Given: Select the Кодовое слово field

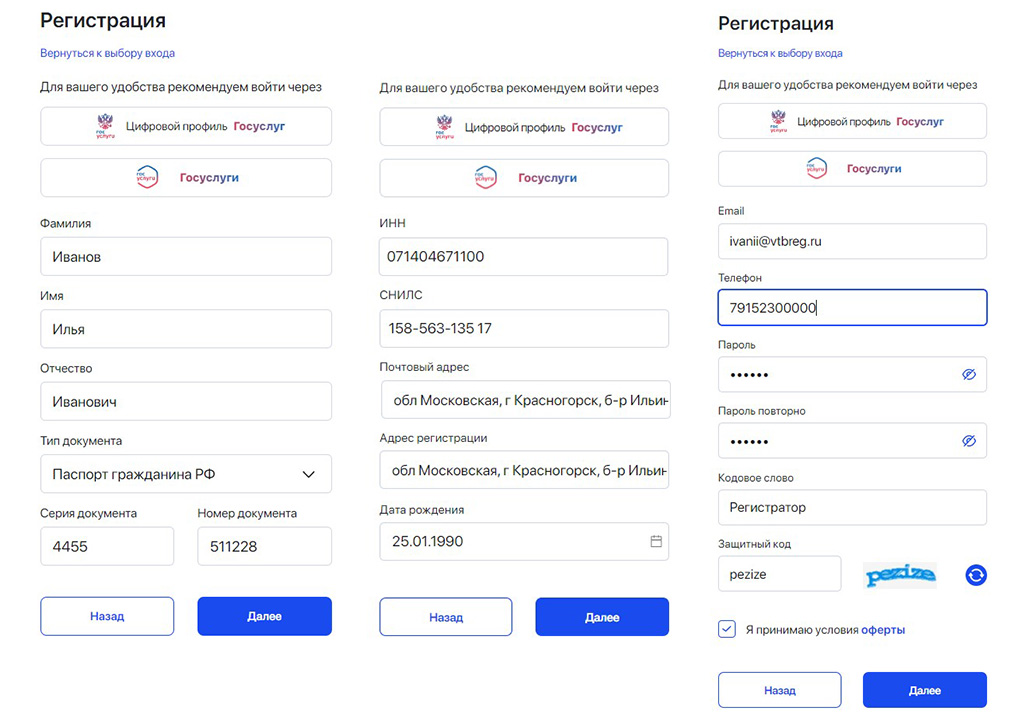Looking at the screenshot, I should coord(852,508).
